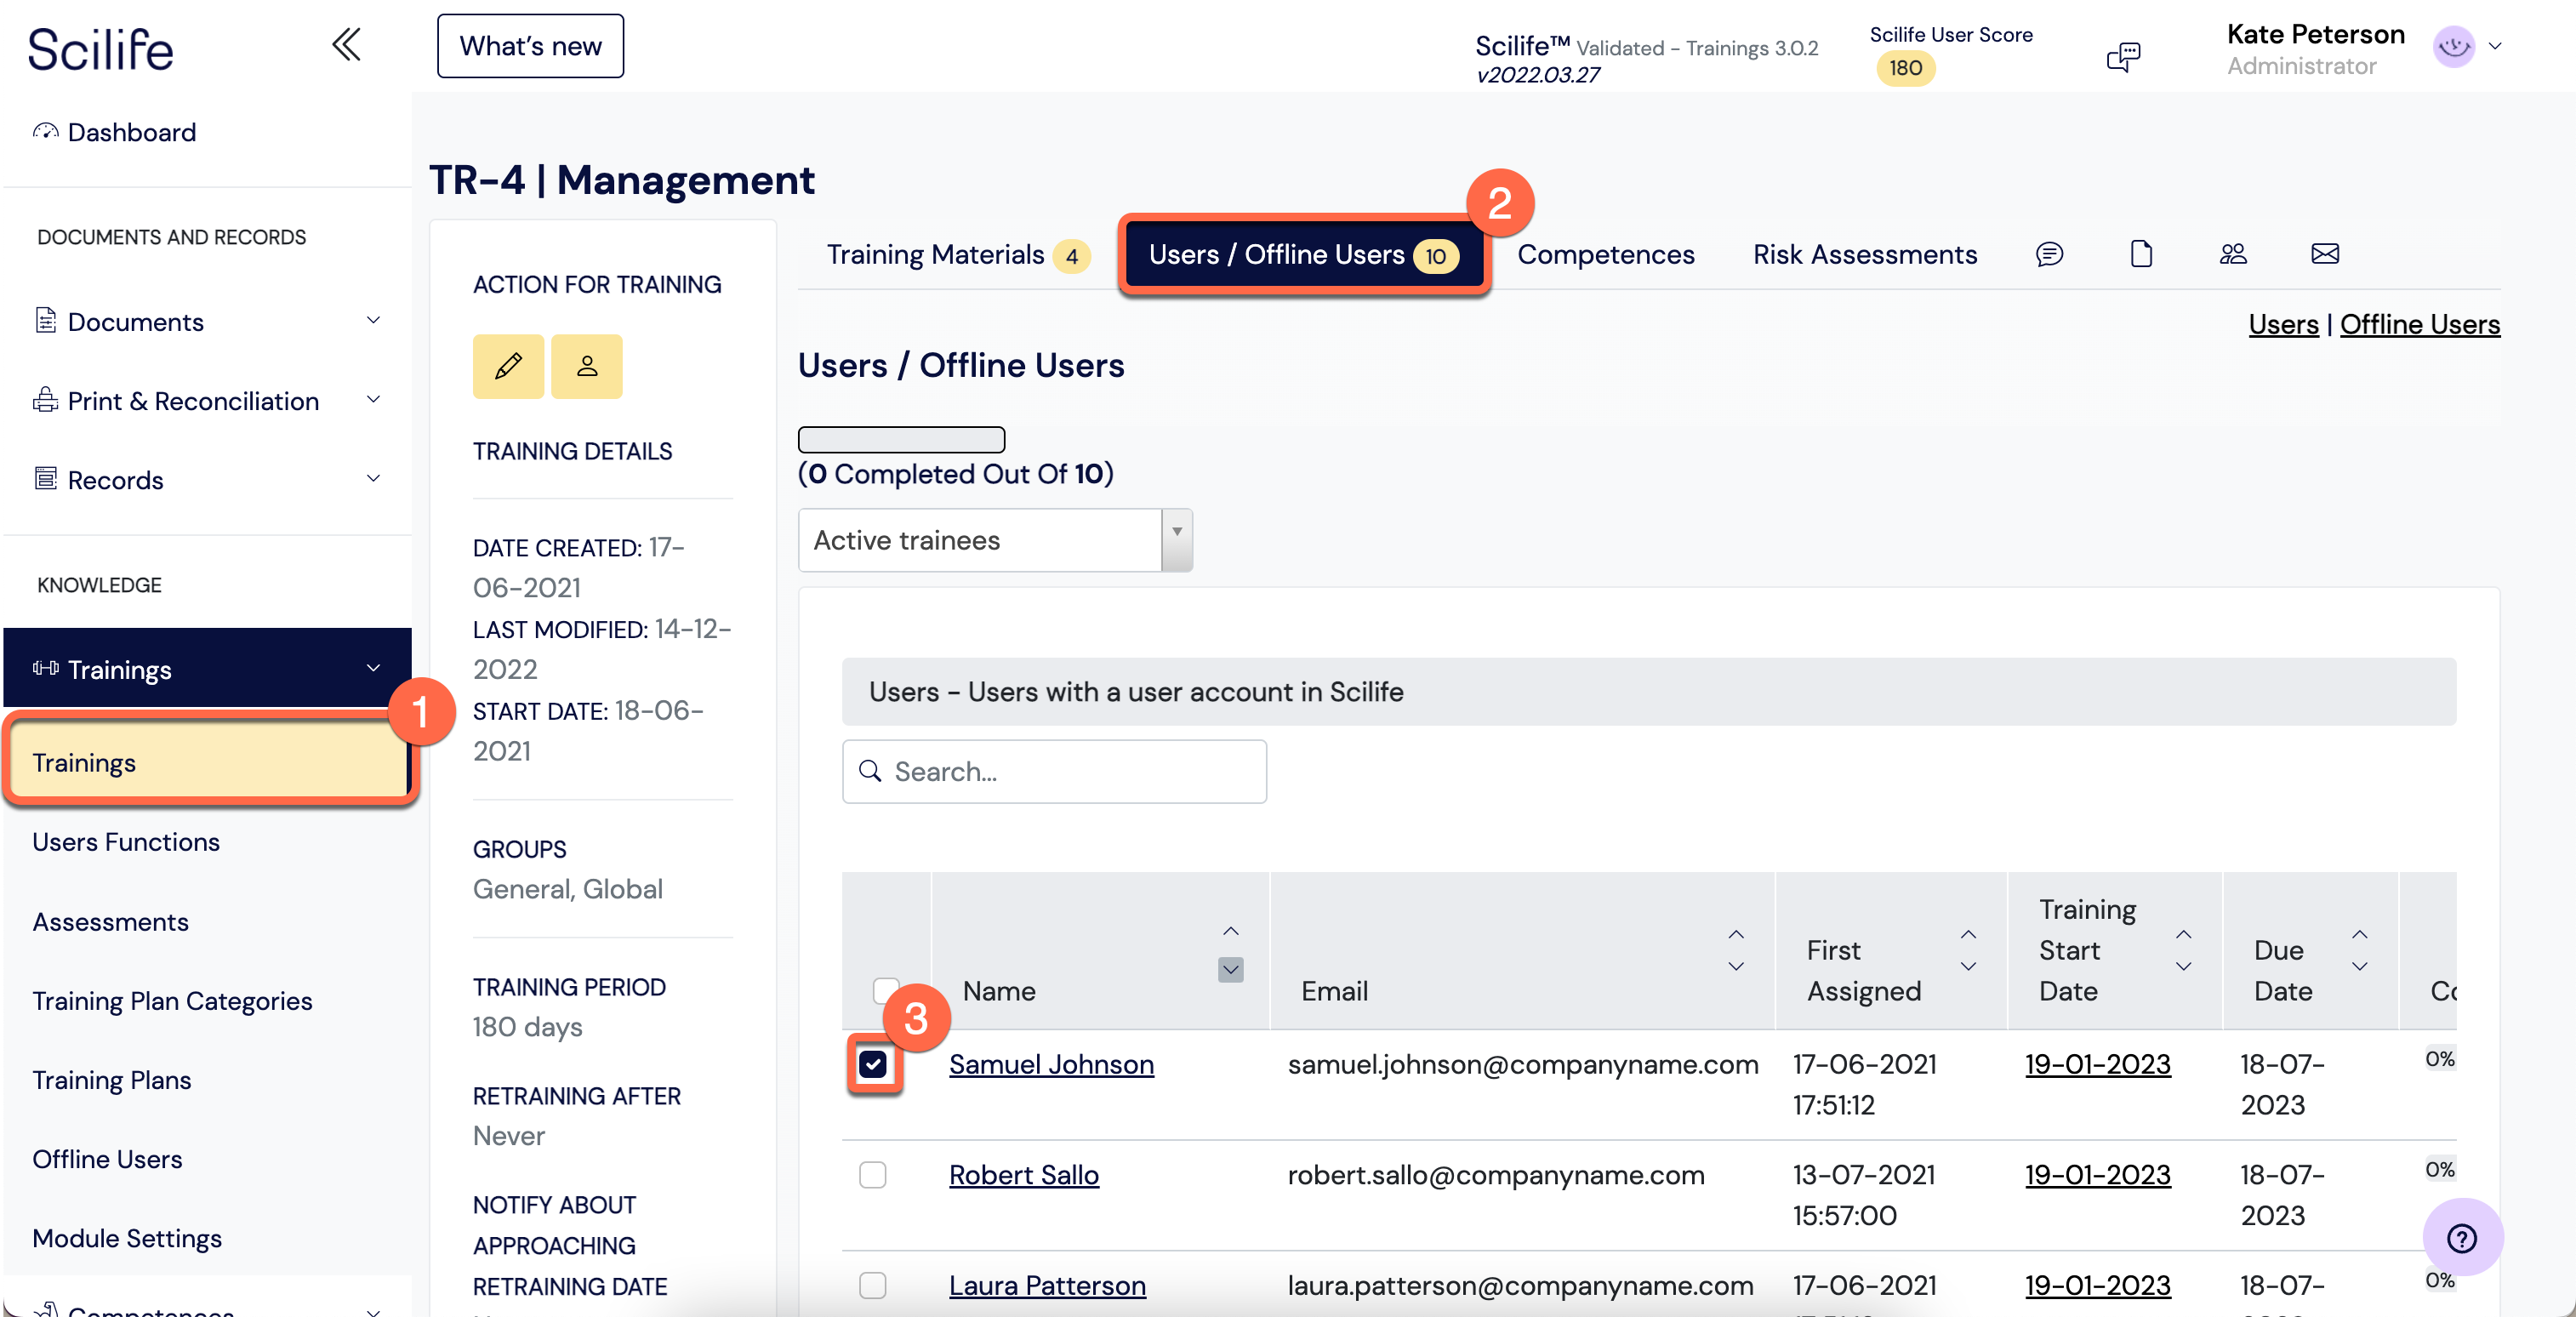The width and height of the screenshot is (2576, 1317).
Task: Open the Active trainees dropdown
Action: (x=995, y=540)
